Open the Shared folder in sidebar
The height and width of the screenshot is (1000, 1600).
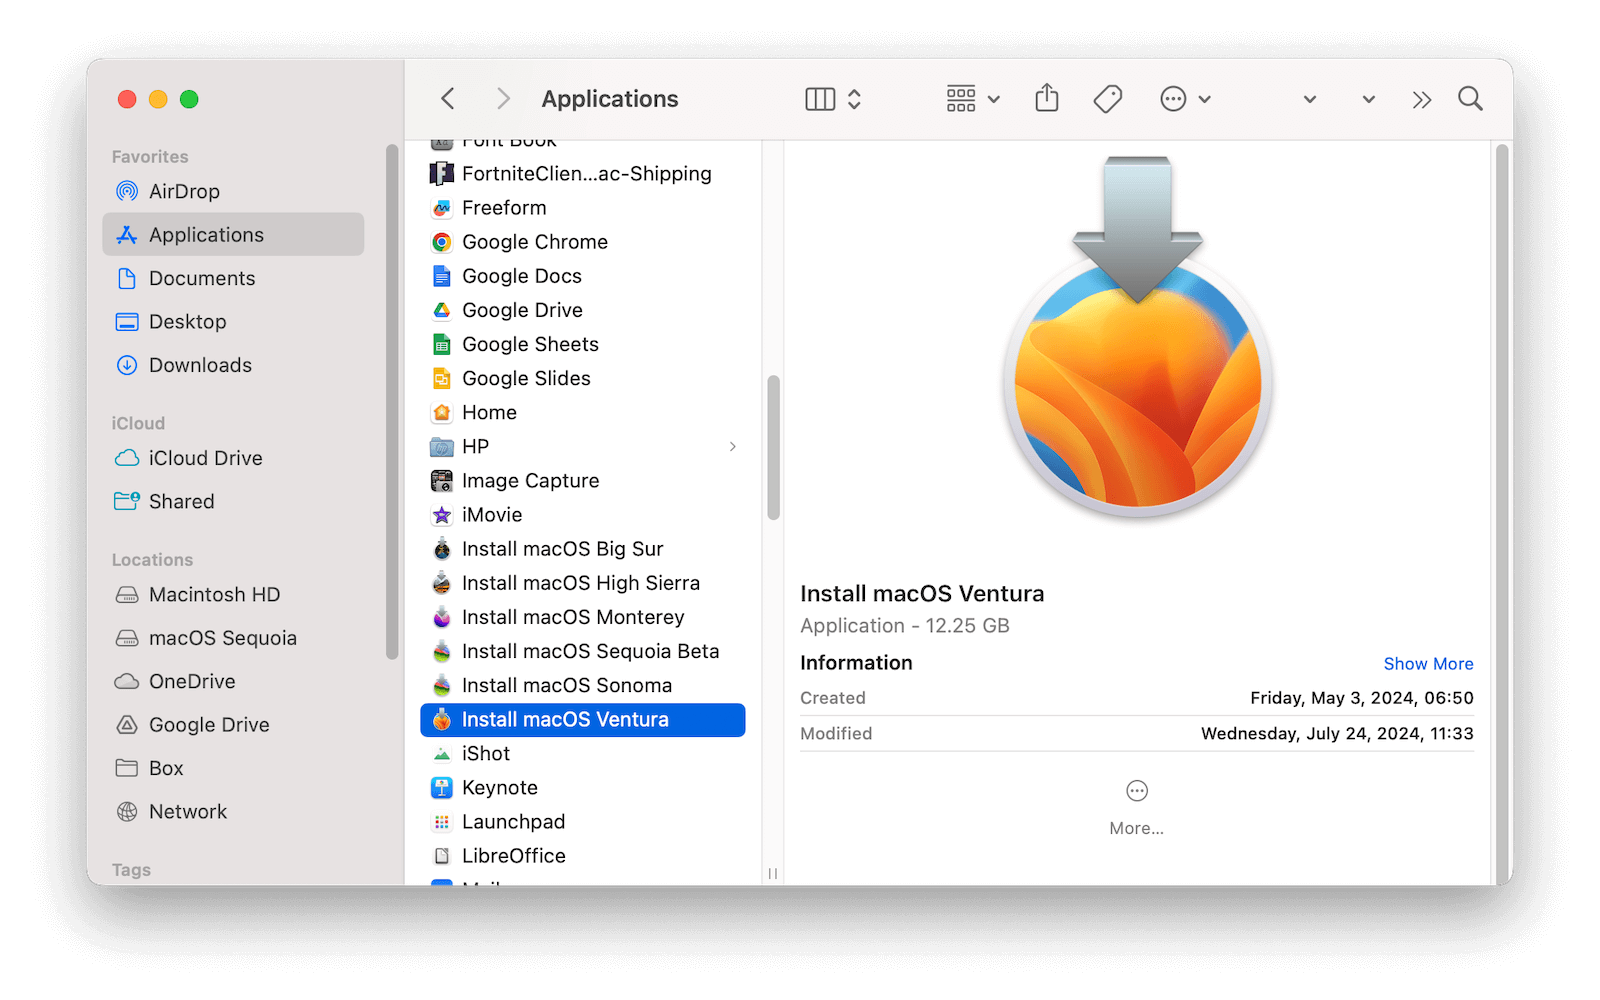tap(233, 501)
